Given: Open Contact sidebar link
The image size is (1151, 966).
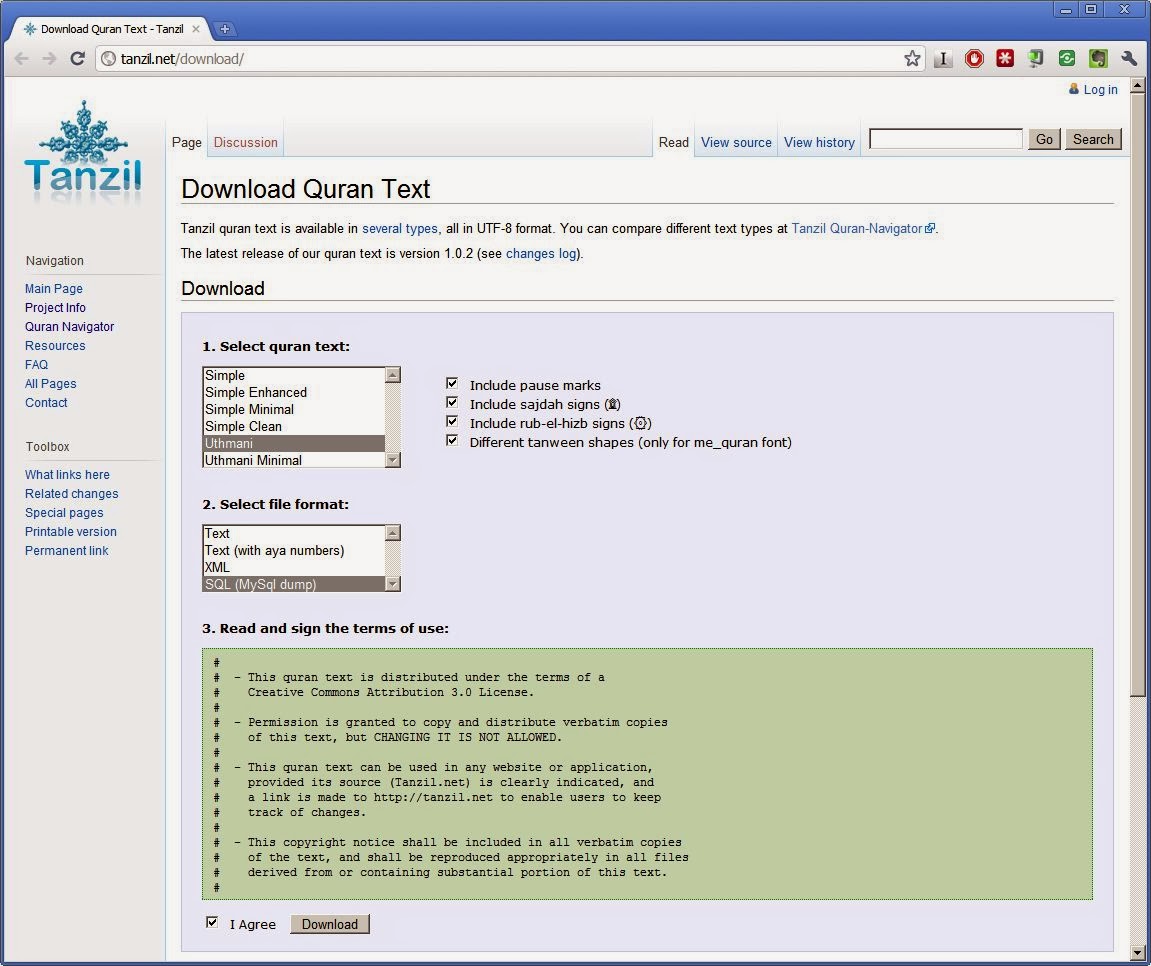Looking at the screenshot, I should 46,403.
